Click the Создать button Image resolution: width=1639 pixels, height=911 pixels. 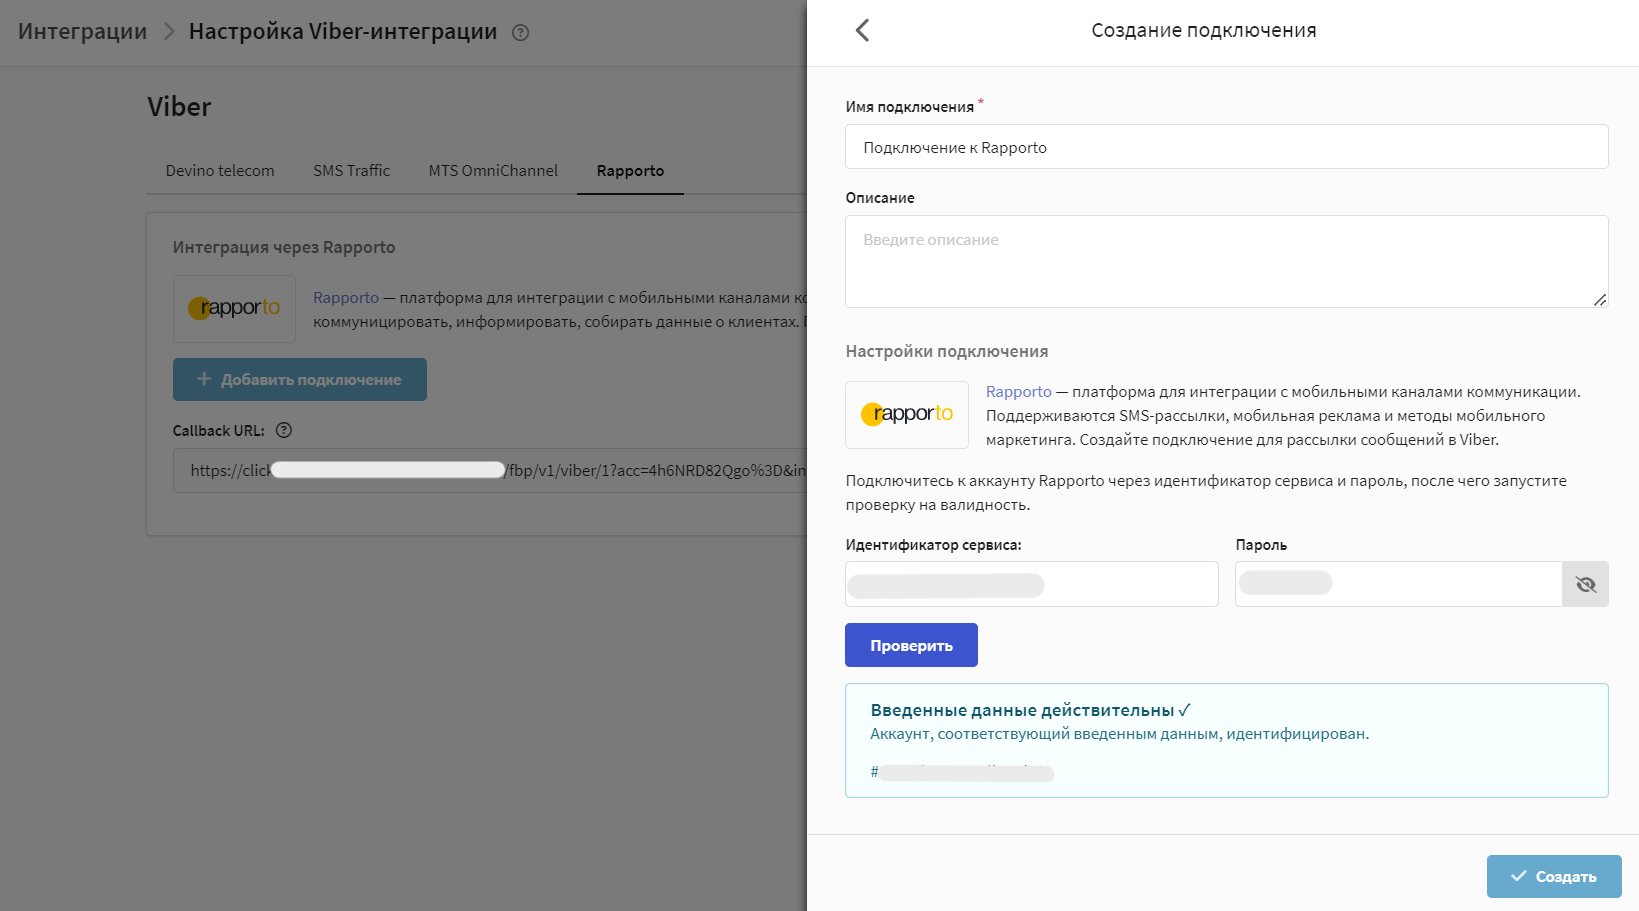[1553, 876]
